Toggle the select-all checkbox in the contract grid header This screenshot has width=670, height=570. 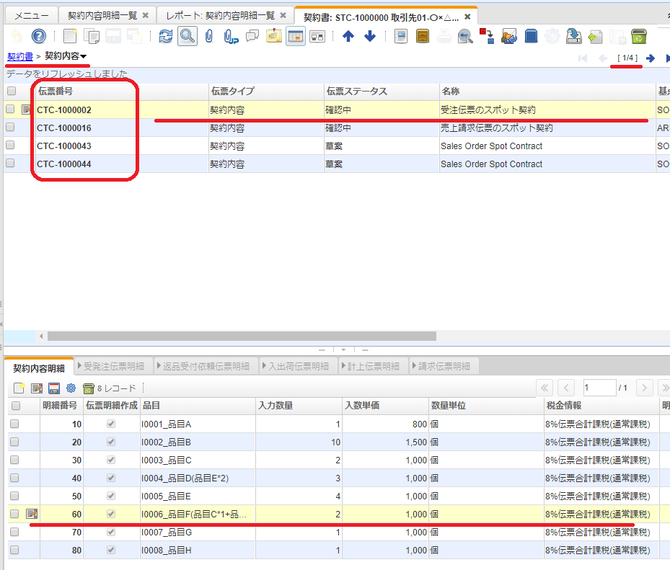(12, 91)
